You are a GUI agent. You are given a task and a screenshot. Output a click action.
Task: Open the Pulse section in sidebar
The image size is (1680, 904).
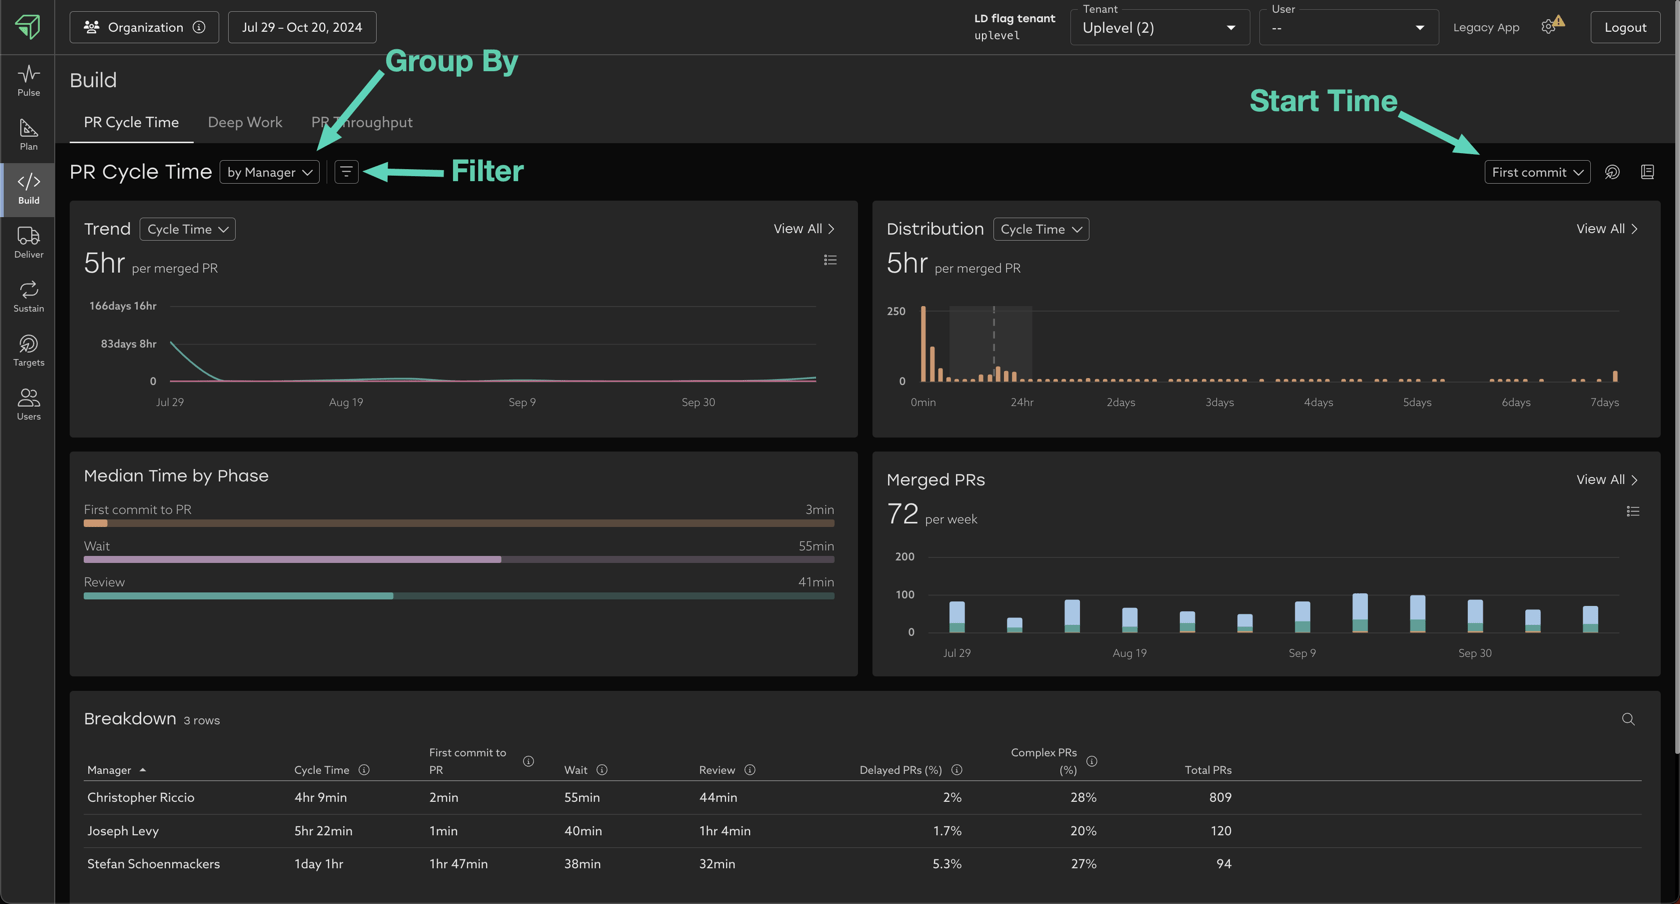(28, 80)
